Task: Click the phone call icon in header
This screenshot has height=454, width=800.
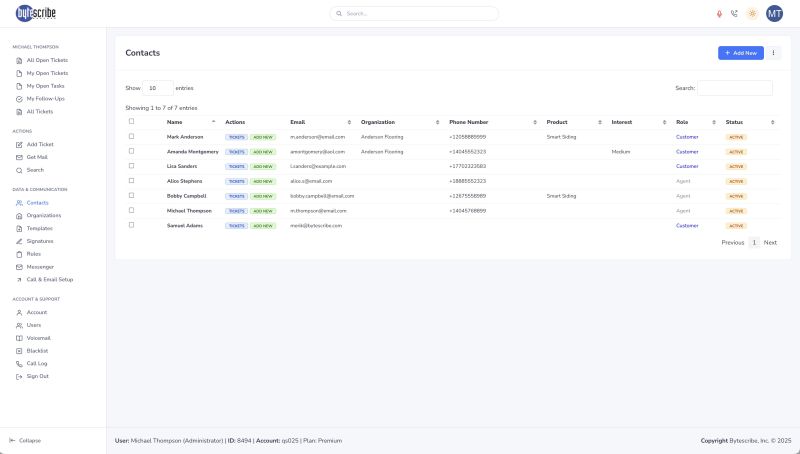Action: pos(734,13)
